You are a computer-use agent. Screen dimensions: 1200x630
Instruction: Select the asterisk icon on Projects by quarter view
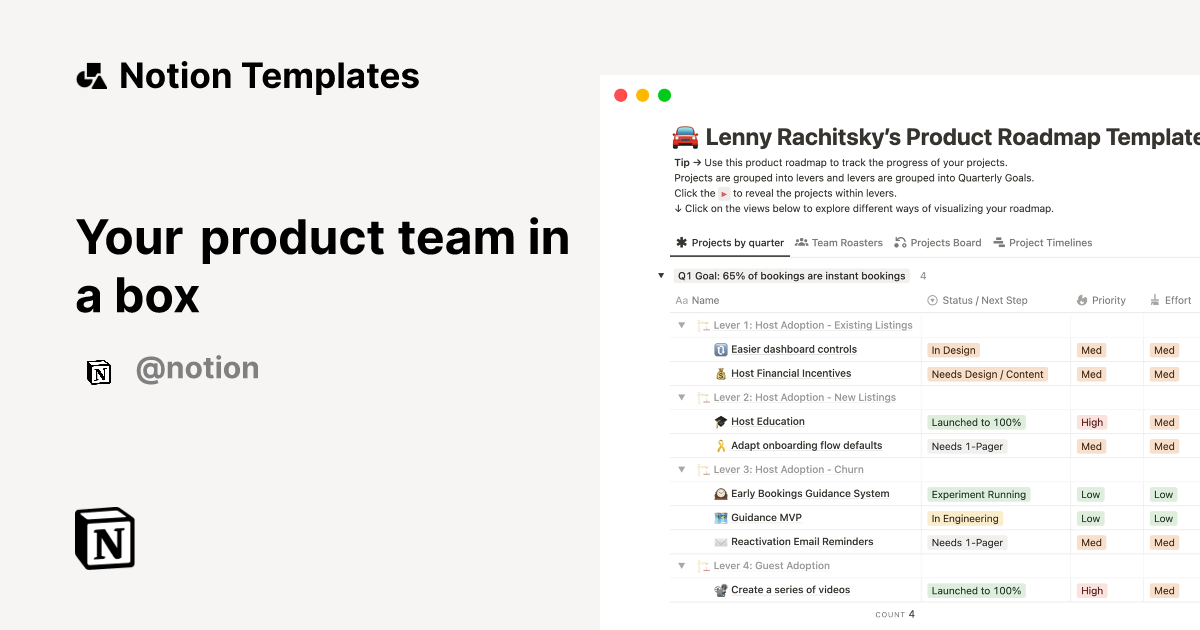coord(680,242)
